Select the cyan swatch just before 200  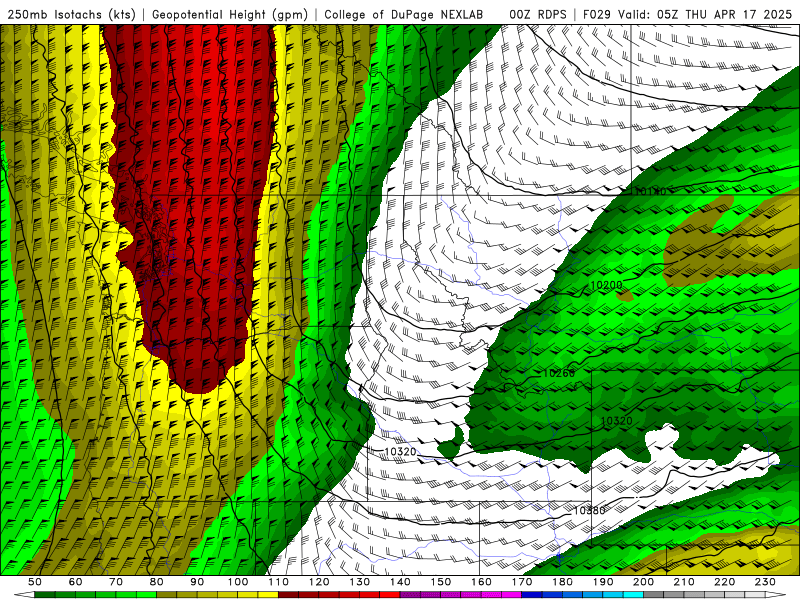click(634, 595)
